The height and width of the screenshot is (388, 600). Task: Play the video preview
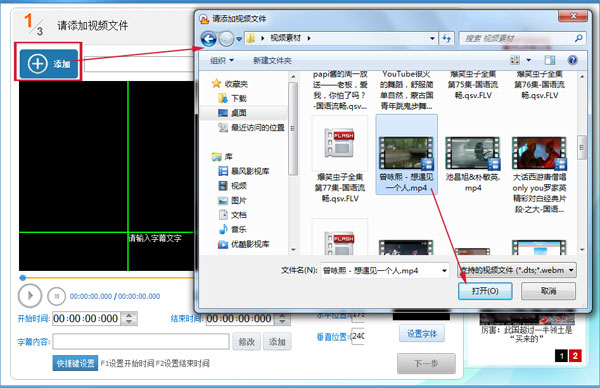coord(29,296)
